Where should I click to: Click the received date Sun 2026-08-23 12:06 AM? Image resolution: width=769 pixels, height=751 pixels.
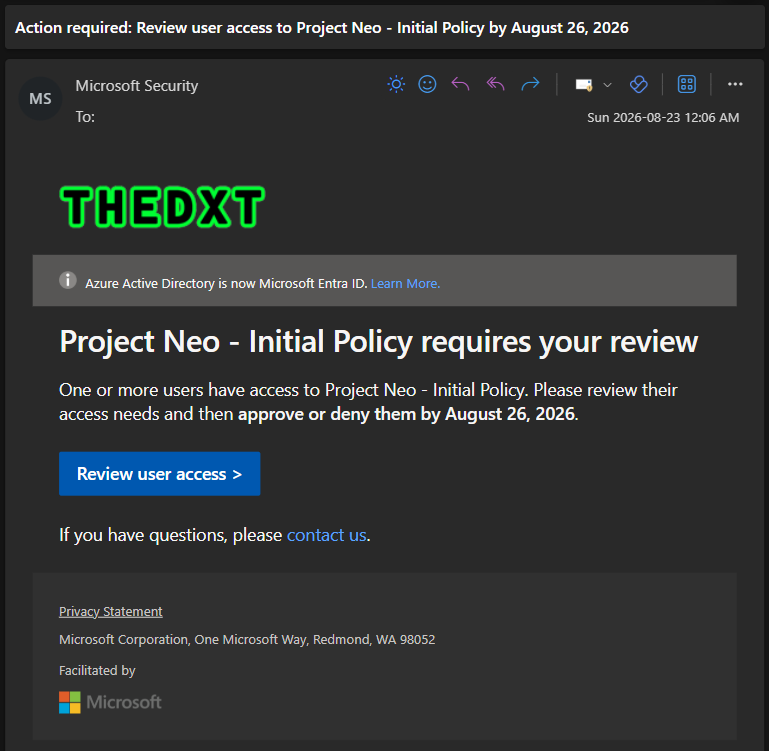[x=663, y=118]
